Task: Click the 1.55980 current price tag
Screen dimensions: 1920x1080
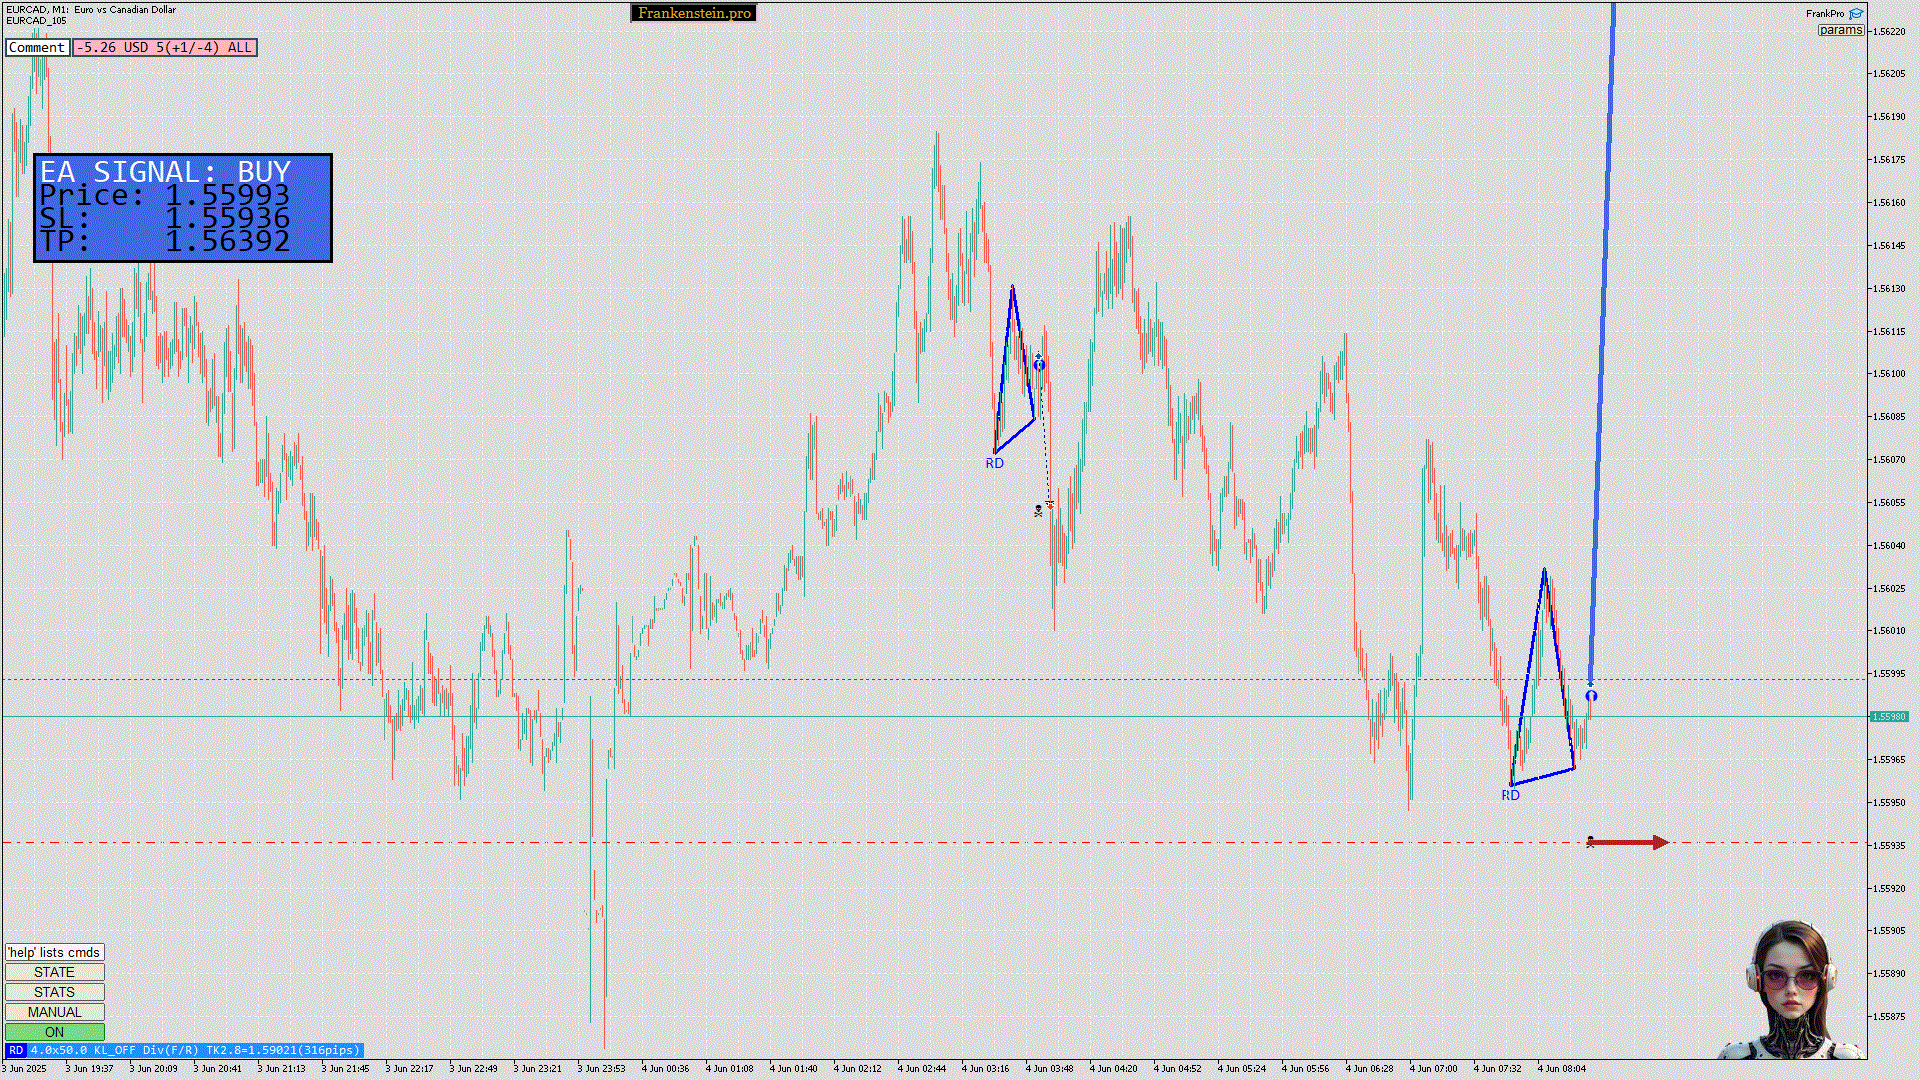Action: click(1889, 716)
